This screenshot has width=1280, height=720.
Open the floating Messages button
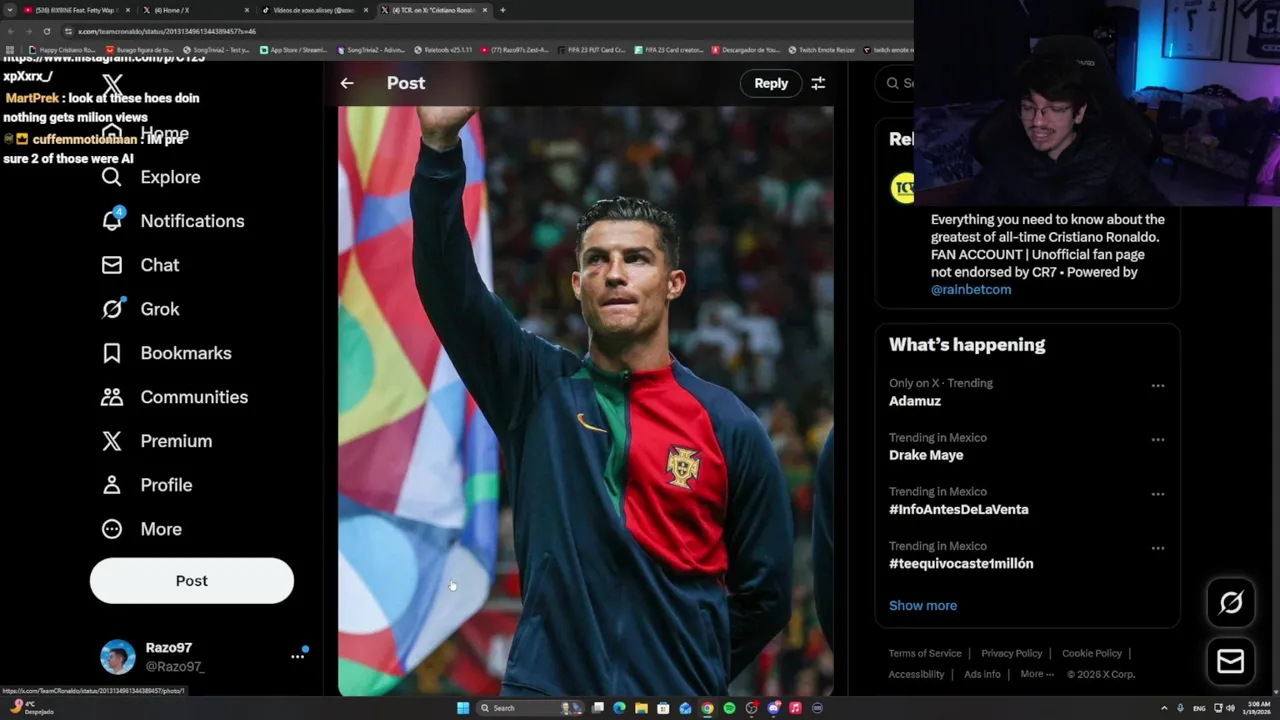click(1231, 661)
